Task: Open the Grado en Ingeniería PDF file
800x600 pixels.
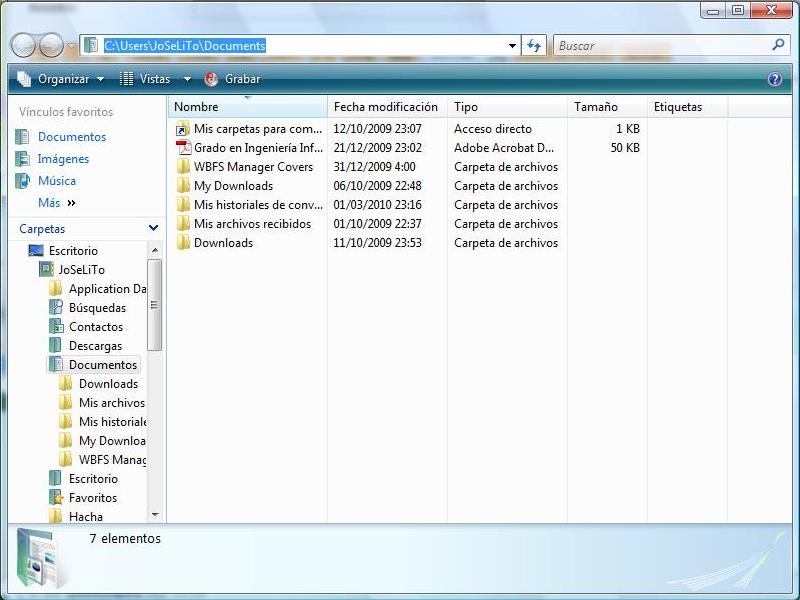Action: point(258,148)
